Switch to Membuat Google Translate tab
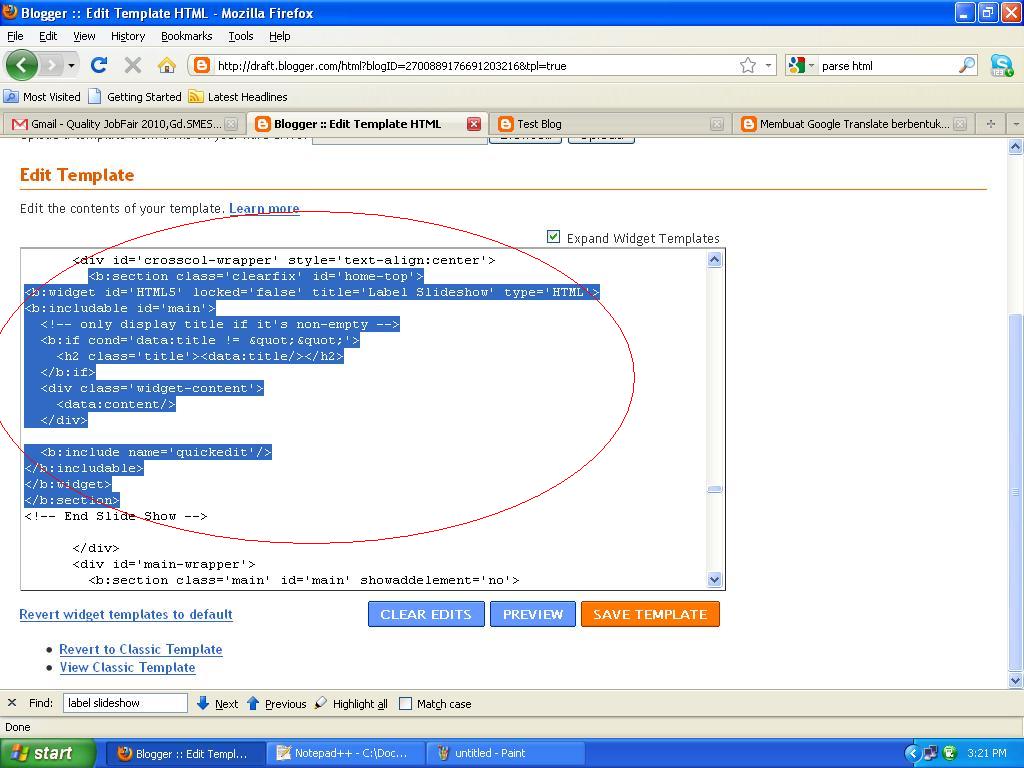The width and height of the screenshot is (1024, 768). 852,124
